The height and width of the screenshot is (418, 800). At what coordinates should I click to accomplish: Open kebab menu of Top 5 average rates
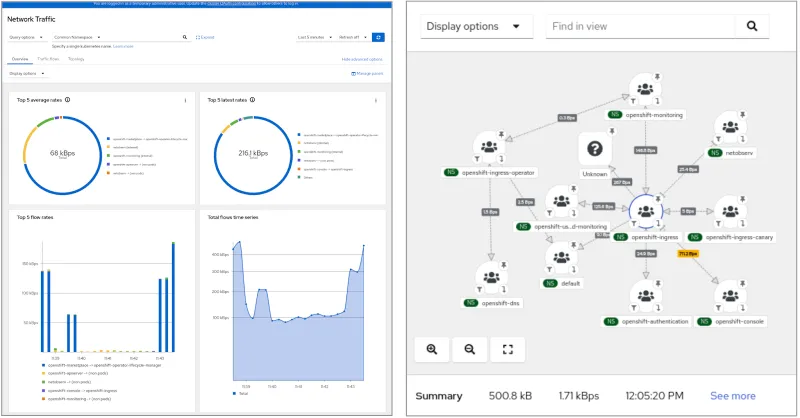click(x=185, y=101)
